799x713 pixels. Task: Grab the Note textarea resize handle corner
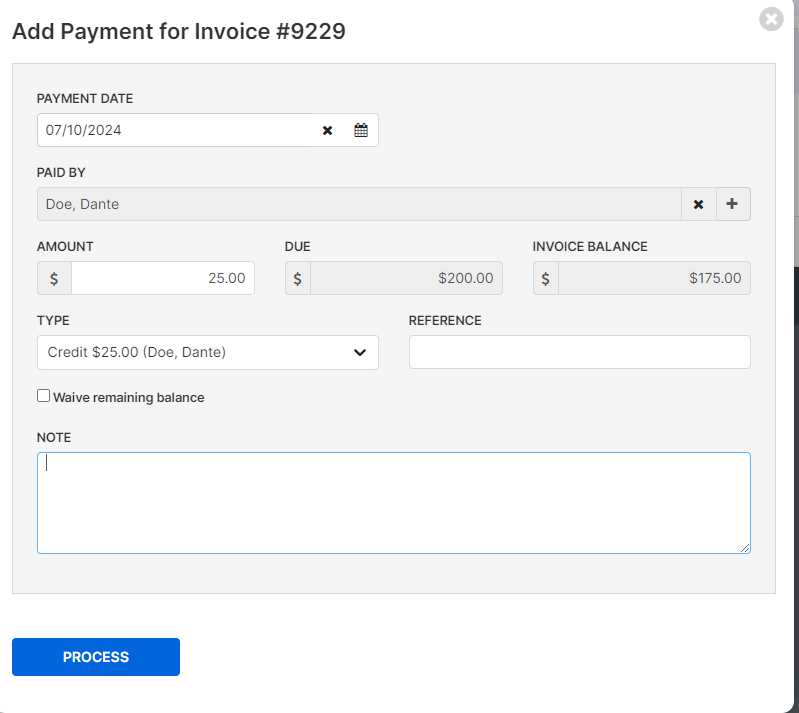[745, 548]
